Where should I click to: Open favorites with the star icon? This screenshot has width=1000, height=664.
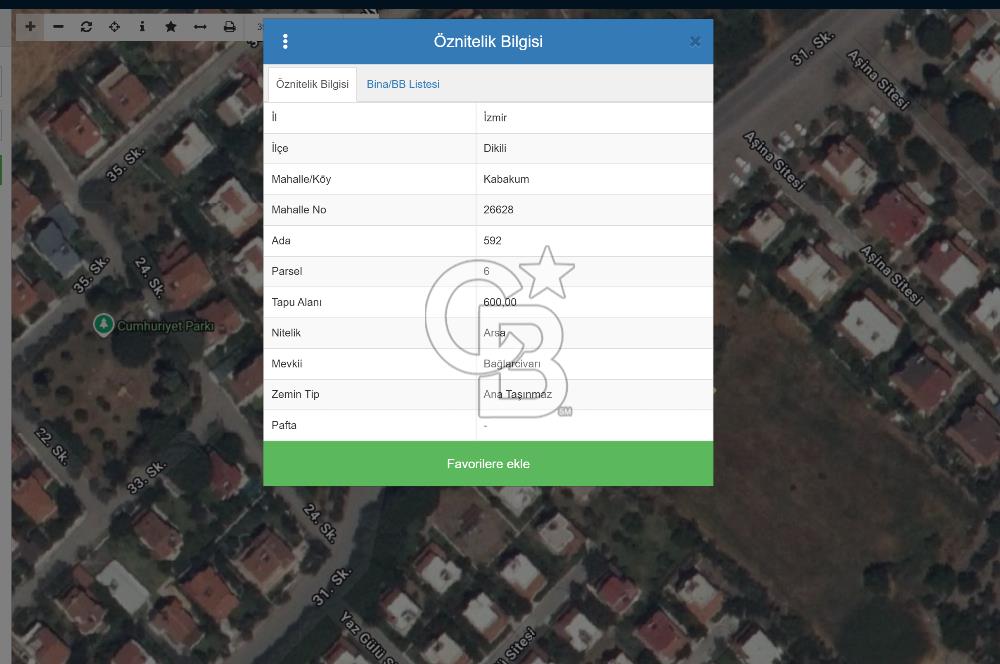click(170, 27)
